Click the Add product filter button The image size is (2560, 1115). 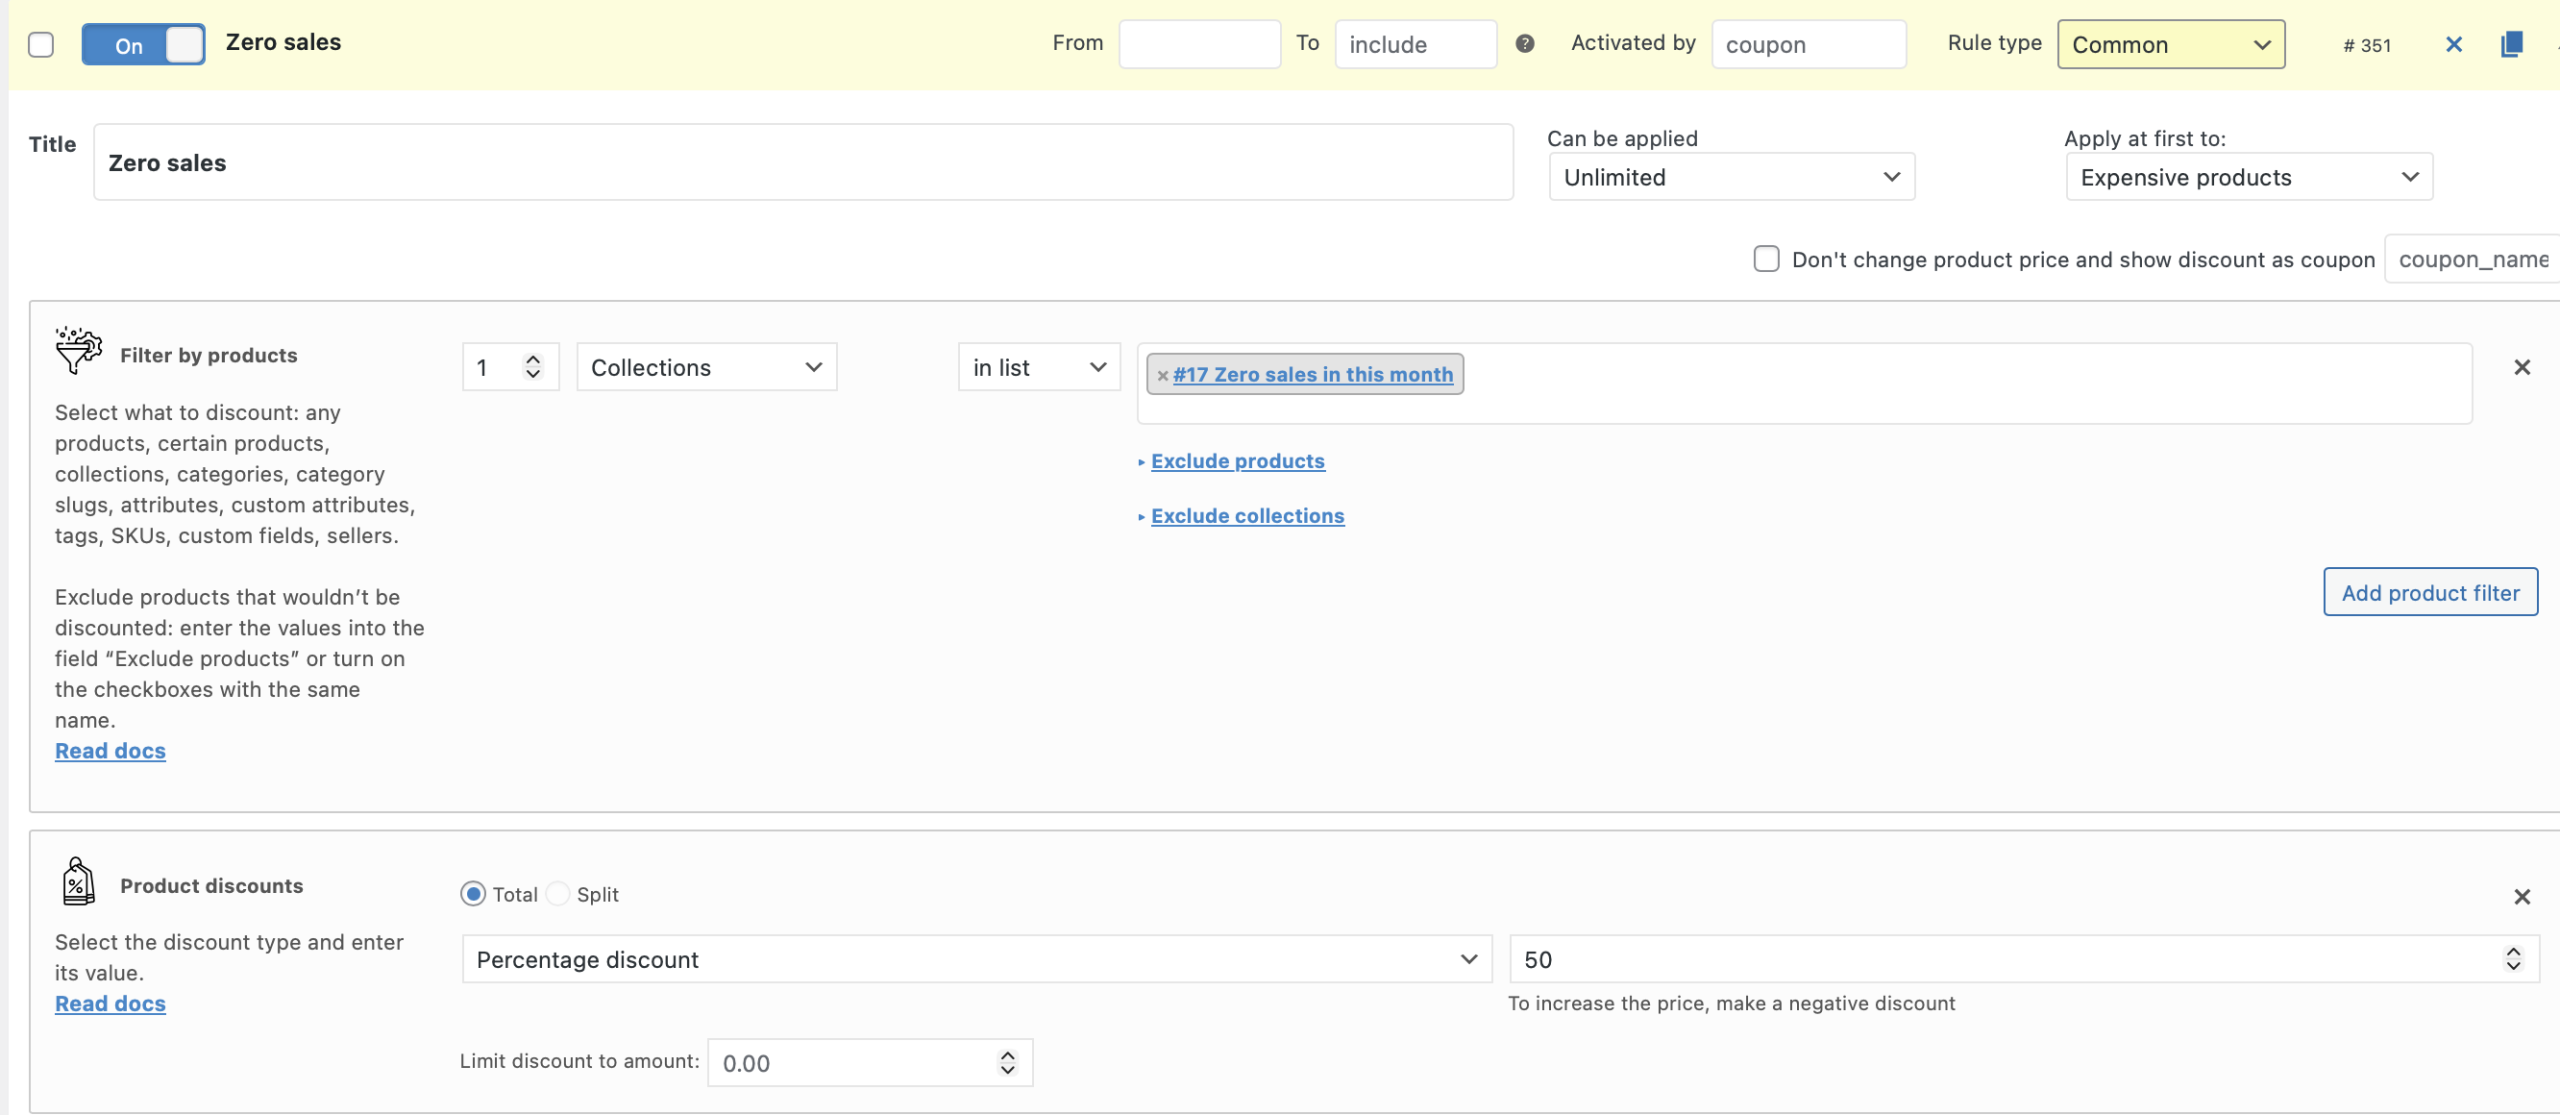[2430, 593]
